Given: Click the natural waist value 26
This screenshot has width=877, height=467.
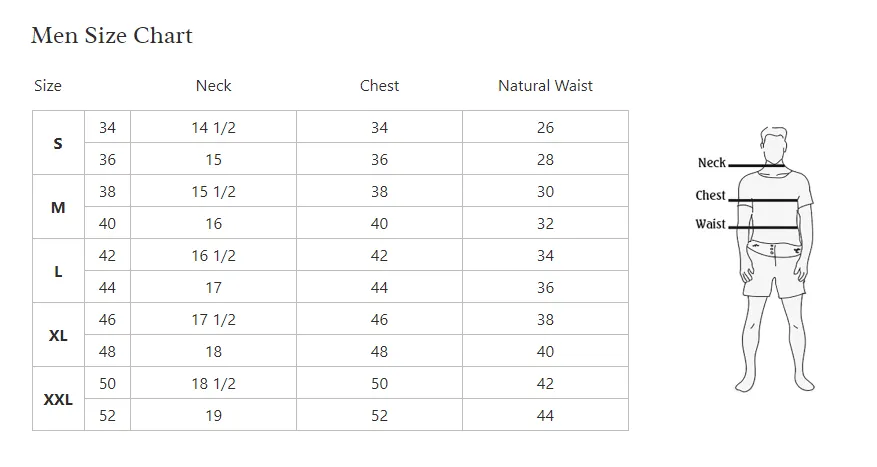Looking at the screenshot, I should pyautogui.click(x=545, y=127).
